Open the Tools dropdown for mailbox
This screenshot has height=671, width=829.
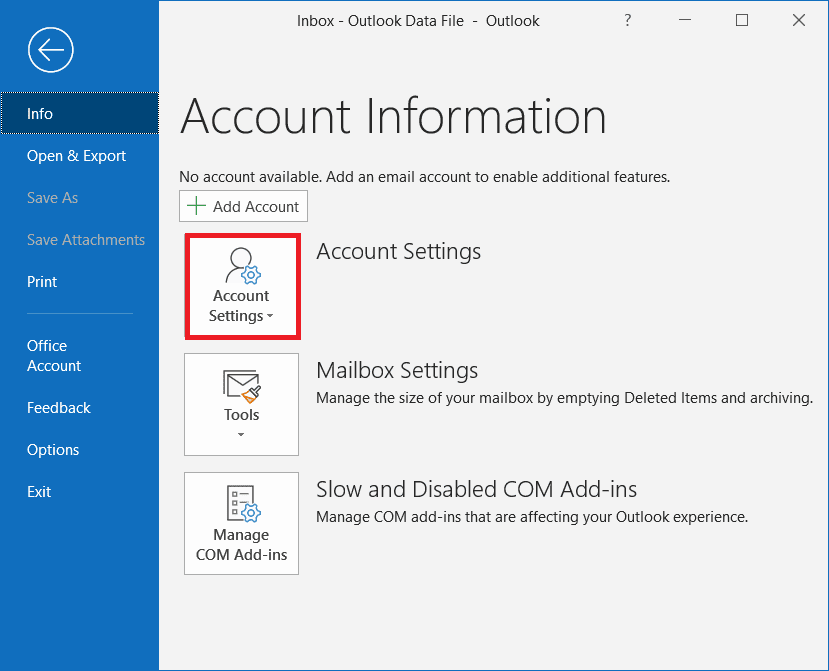click(x=242, y=405)
